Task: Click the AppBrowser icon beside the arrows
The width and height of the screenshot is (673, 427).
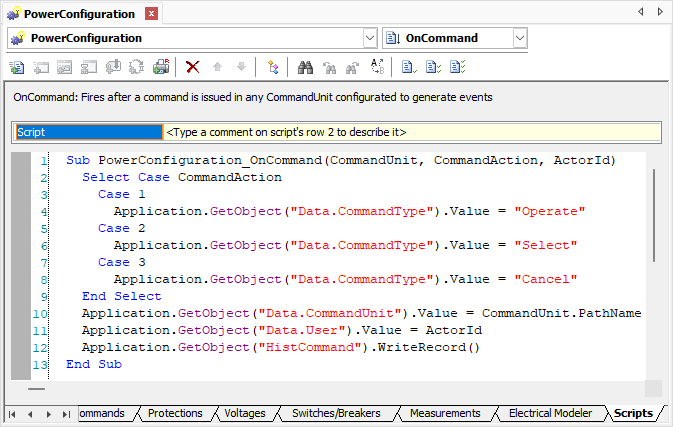Action: [x=272, y=67]
